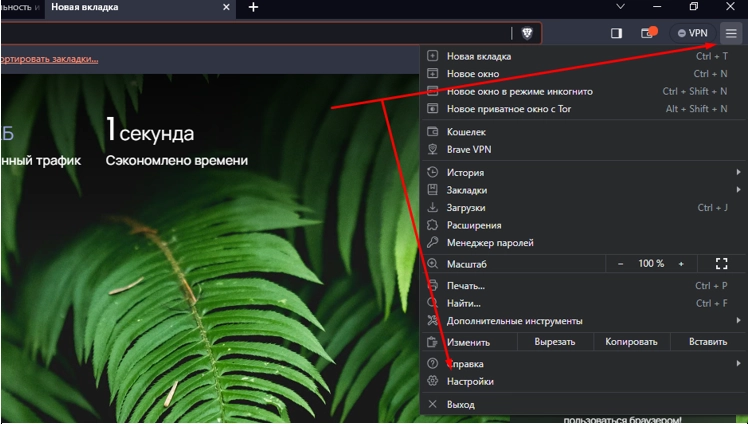The width and height of the screenshot is (748, 424).
Task: Click the history clock icon
Action: 432,172
